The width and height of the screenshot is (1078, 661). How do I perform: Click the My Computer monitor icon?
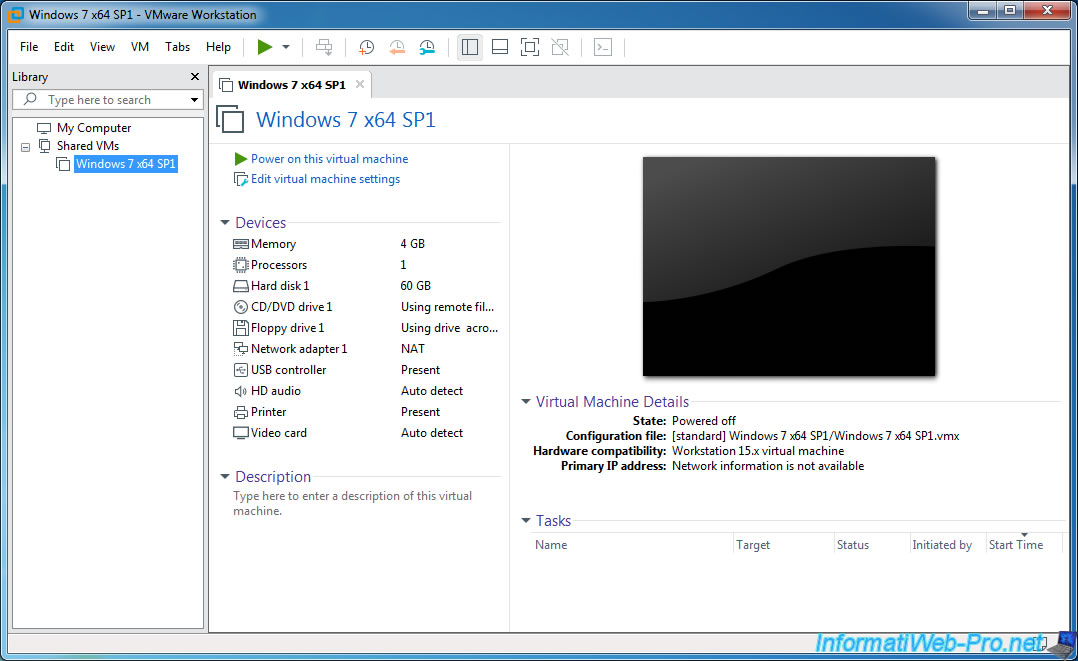click(x=44, y=128)
